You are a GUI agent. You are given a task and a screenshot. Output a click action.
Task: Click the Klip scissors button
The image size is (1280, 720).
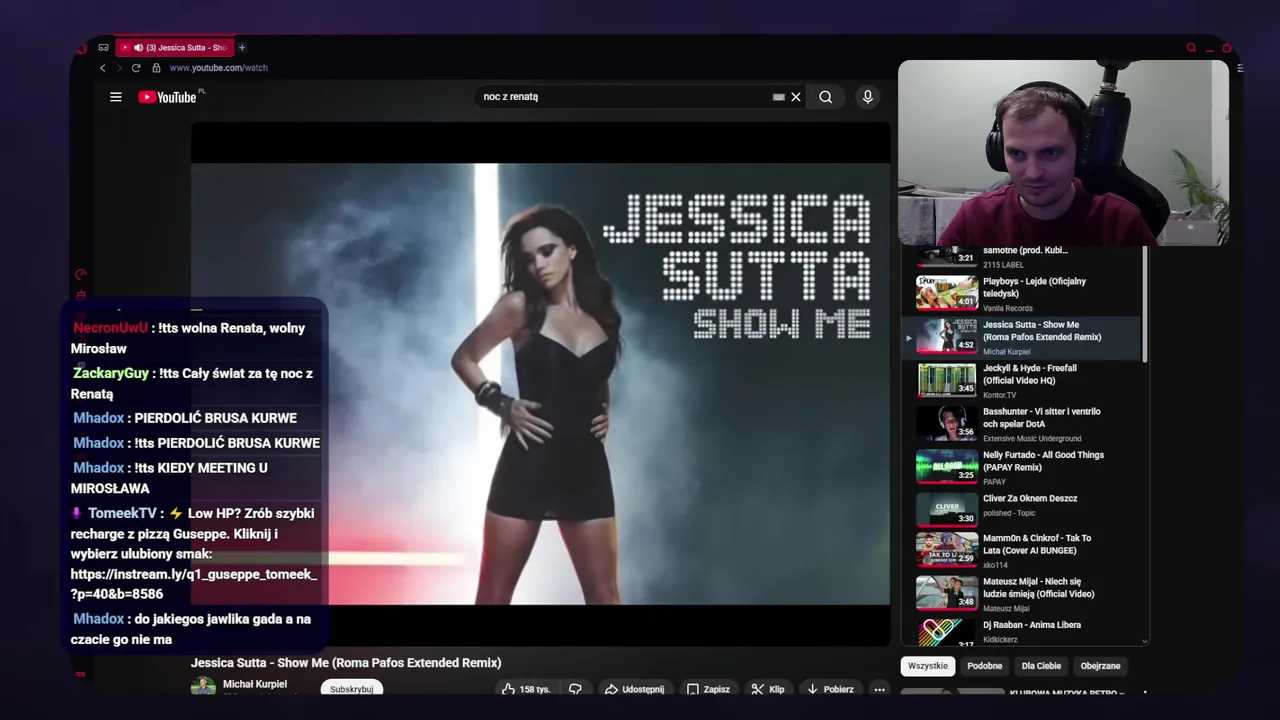(768, 689)
